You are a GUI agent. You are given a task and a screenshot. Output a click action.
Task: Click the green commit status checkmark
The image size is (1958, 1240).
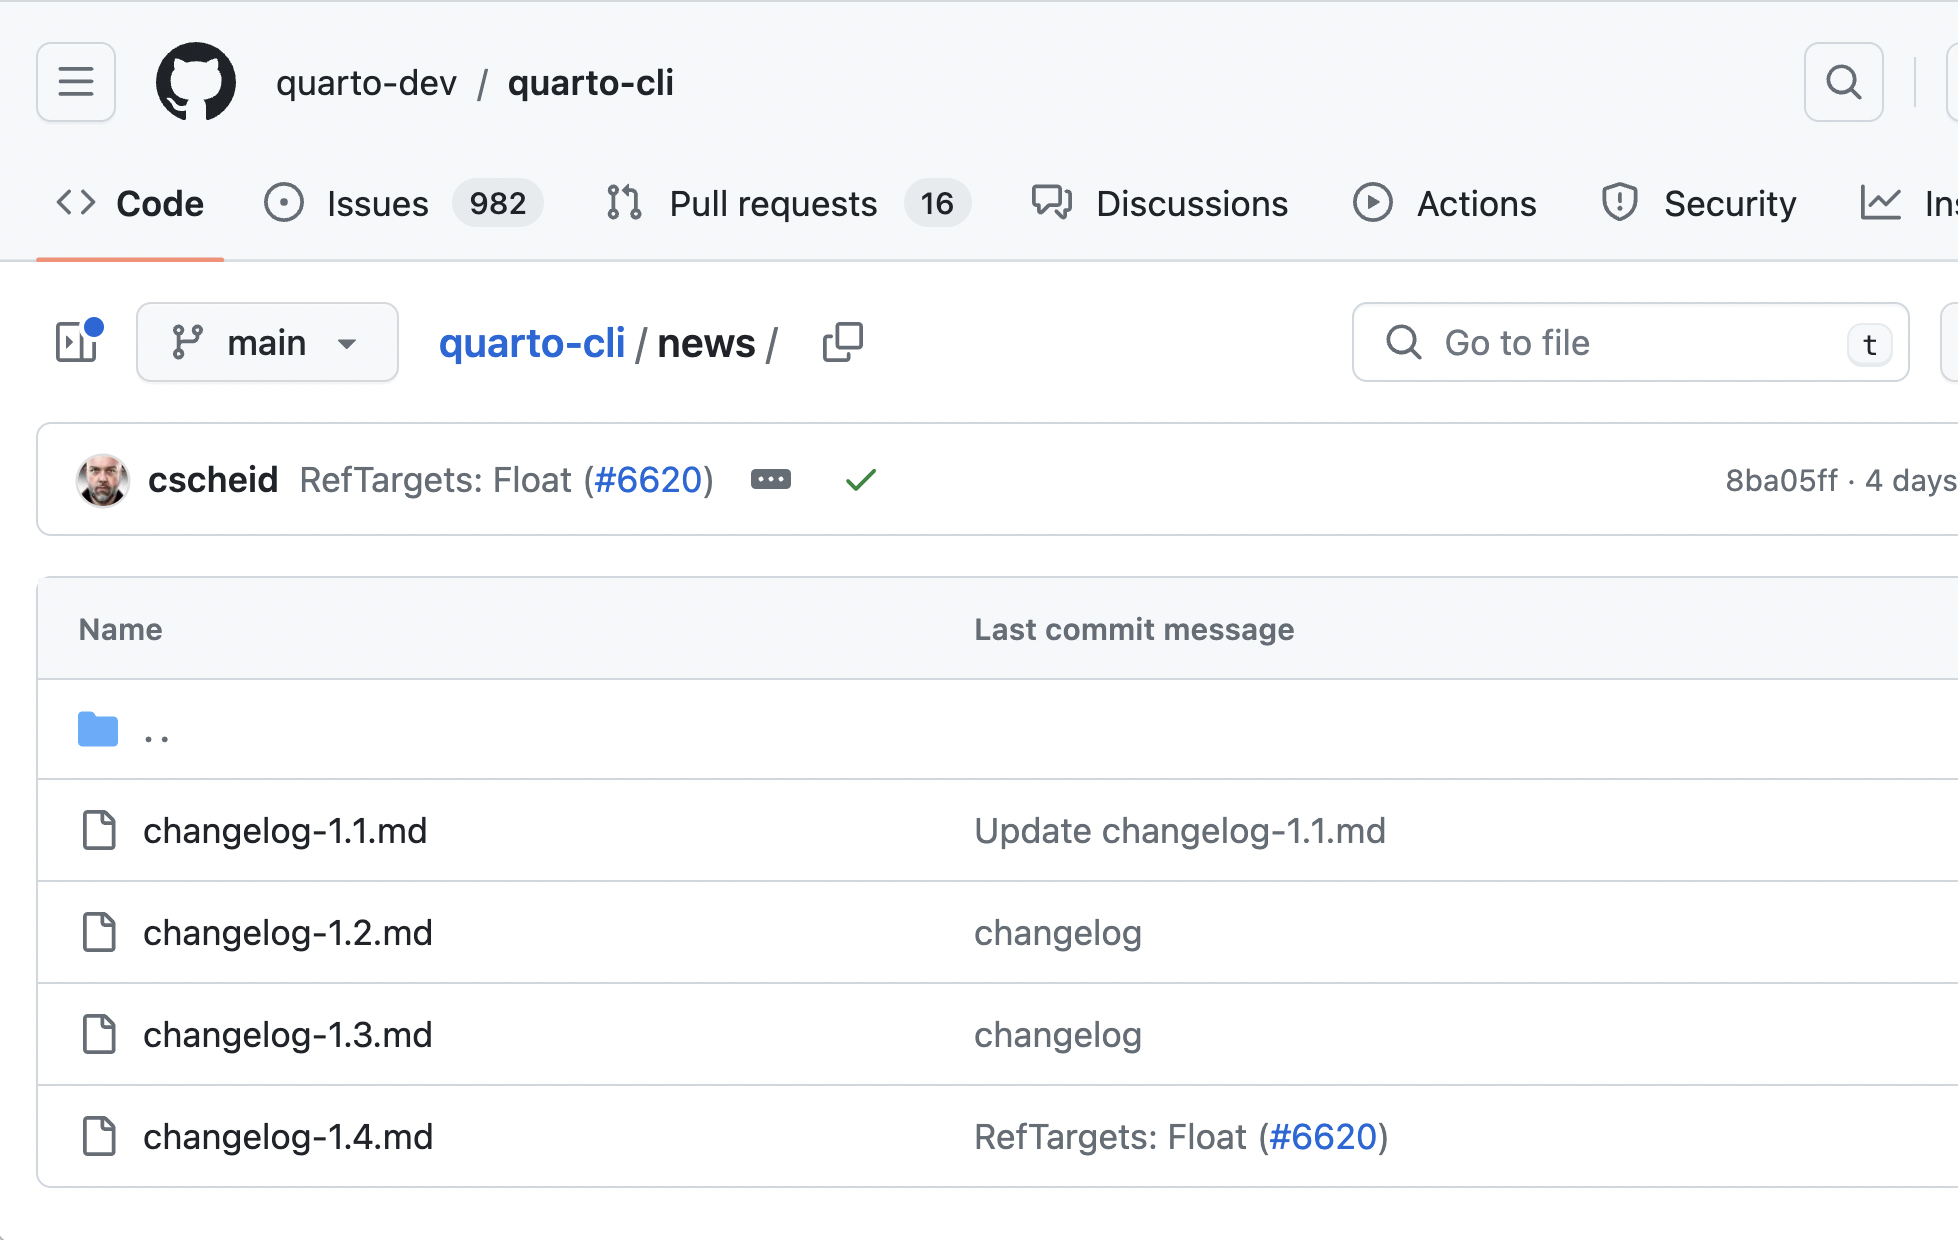tap(860, 480)
